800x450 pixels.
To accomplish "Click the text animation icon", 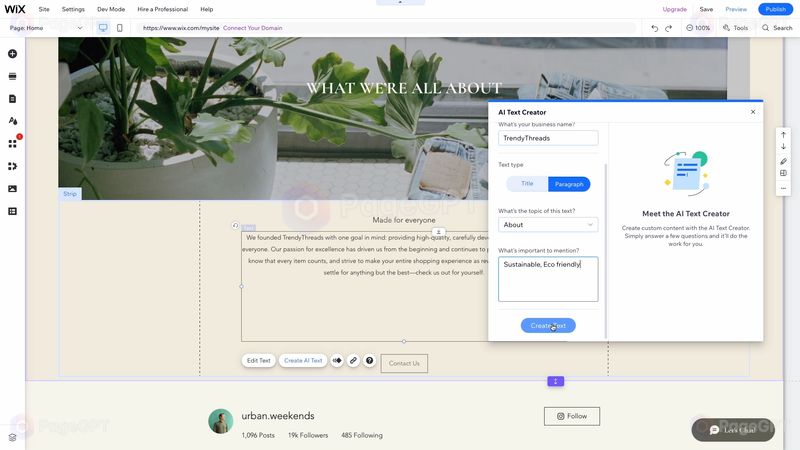I will (337, 361).
